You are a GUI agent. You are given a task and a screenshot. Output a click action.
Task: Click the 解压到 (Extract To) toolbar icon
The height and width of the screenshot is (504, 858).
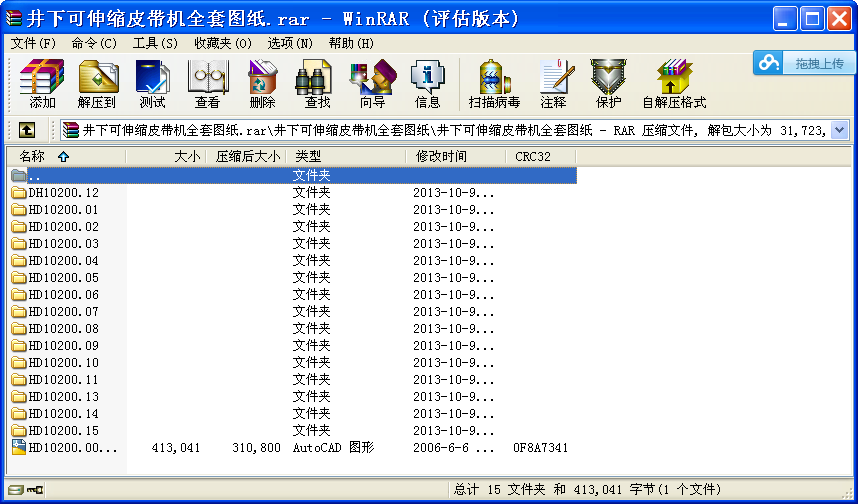tap(97, 82)
